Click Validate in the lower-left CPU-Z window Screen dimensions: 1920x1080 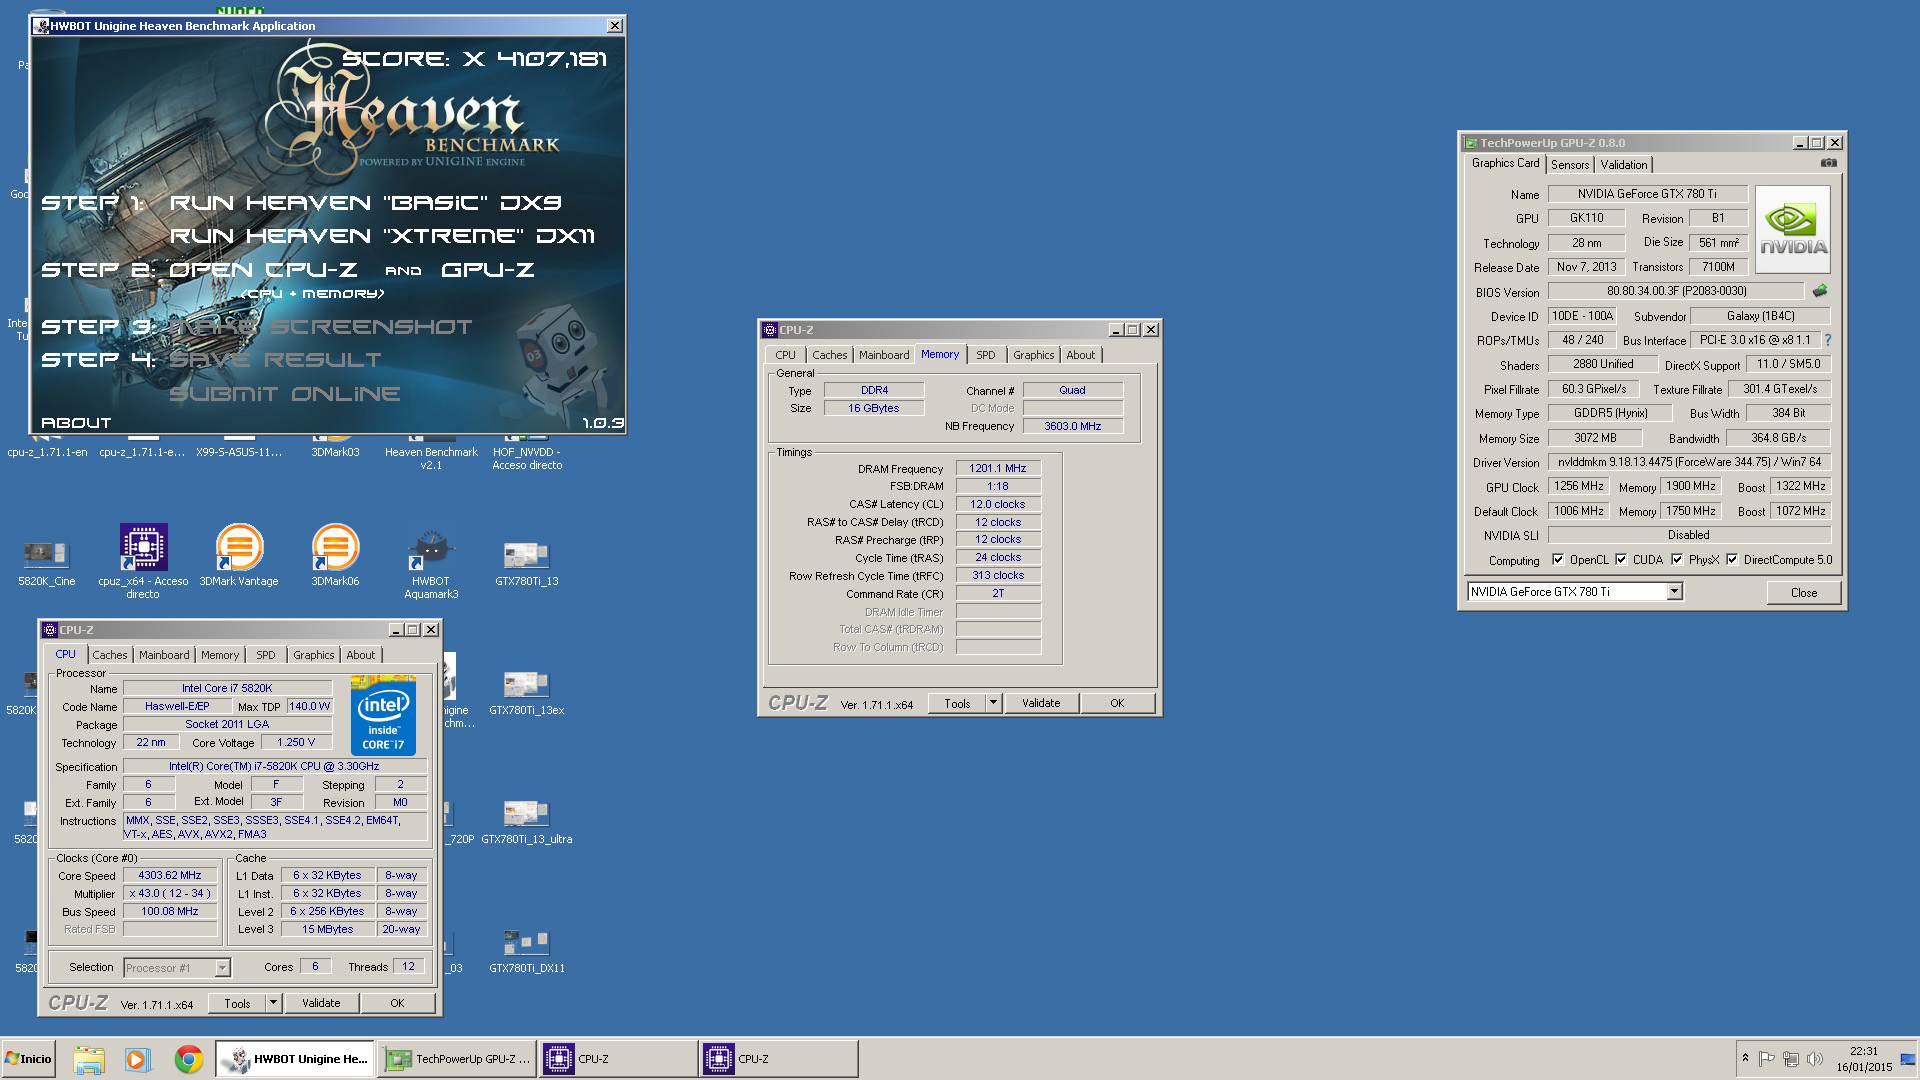[x=321, y=1003]
